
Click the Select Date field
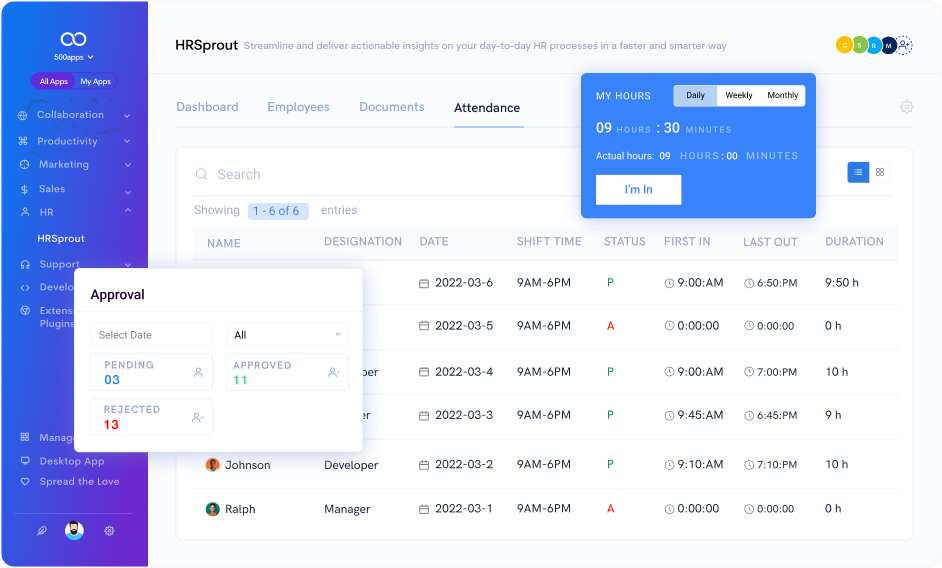point(151,335)
